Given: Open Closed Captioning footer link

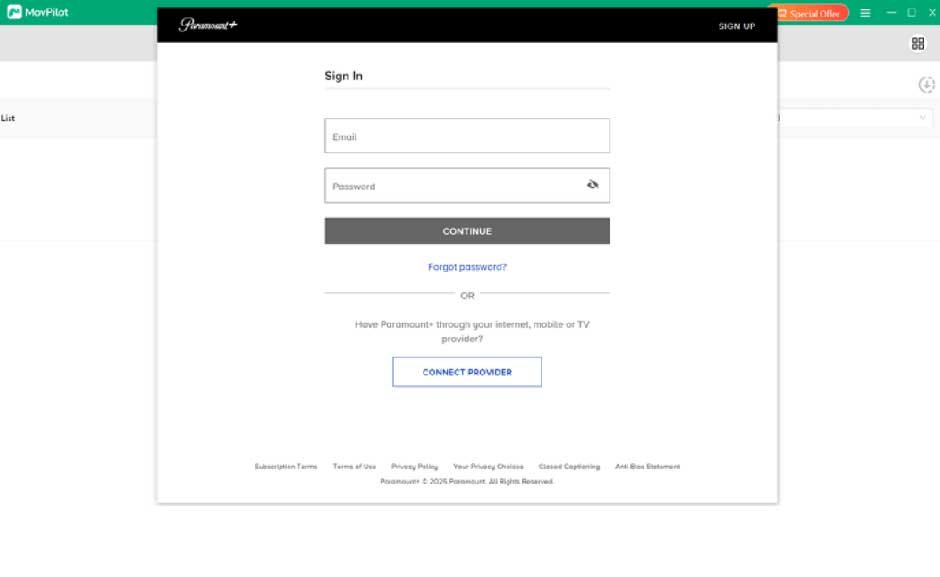Looking at the screenshot, I should pos(569,466).
